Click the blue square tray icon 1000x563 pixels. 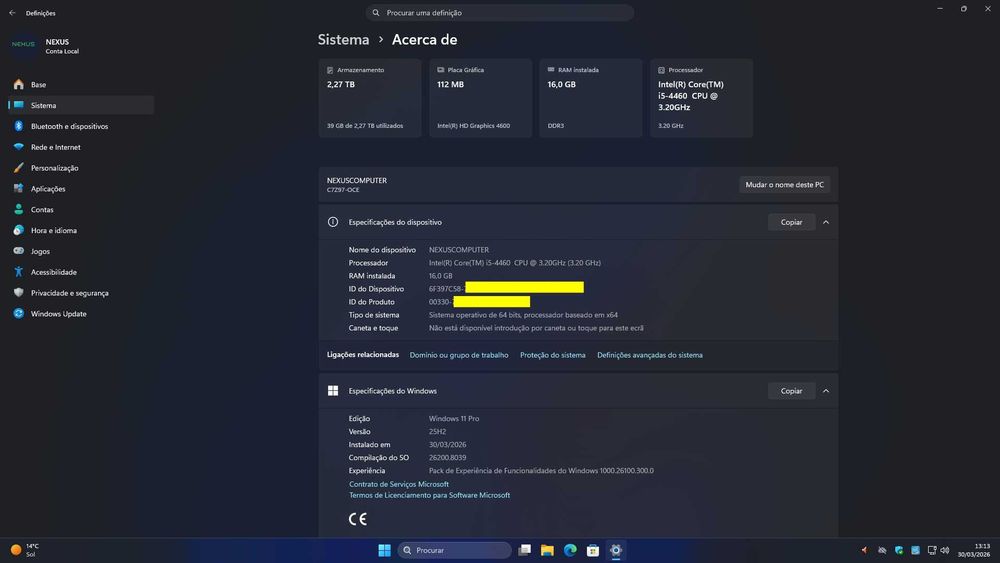click(915, 550)
